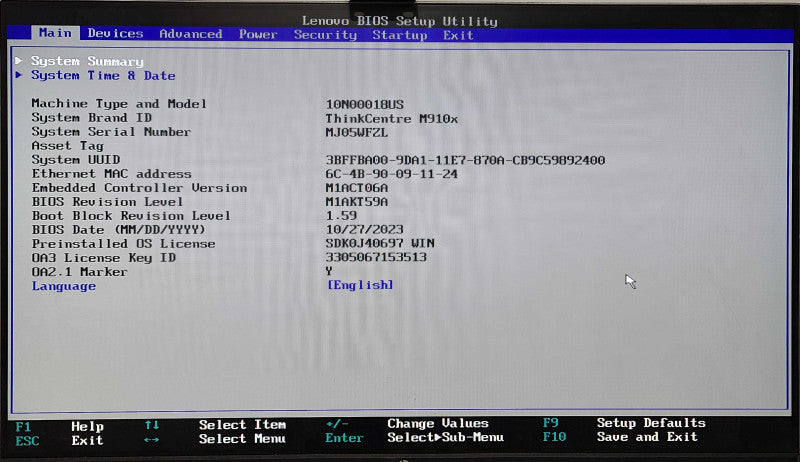Image resolution: width=800 pixels, height=462 pixels.
Task: Click the System Serial Number label
Action: pos(111,132)
